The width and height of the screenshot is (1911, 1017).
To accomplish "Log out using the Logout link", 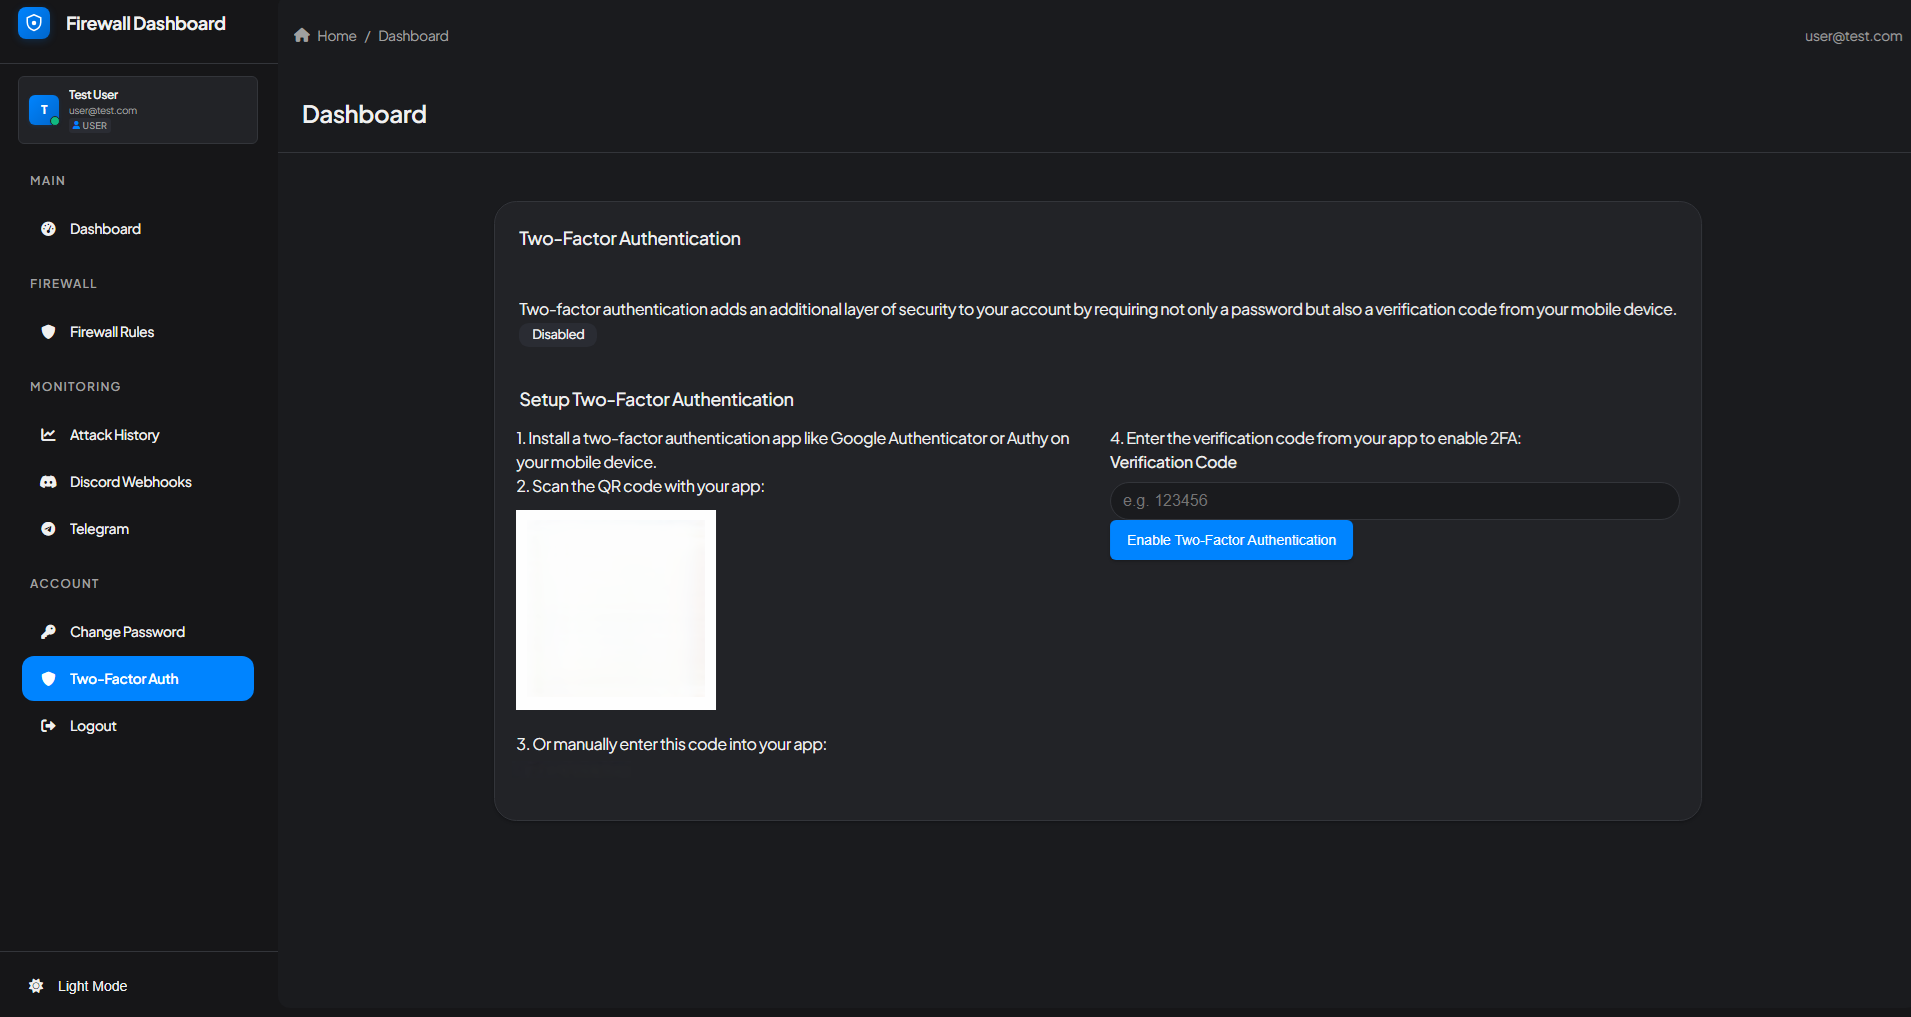I will point(138,726).
